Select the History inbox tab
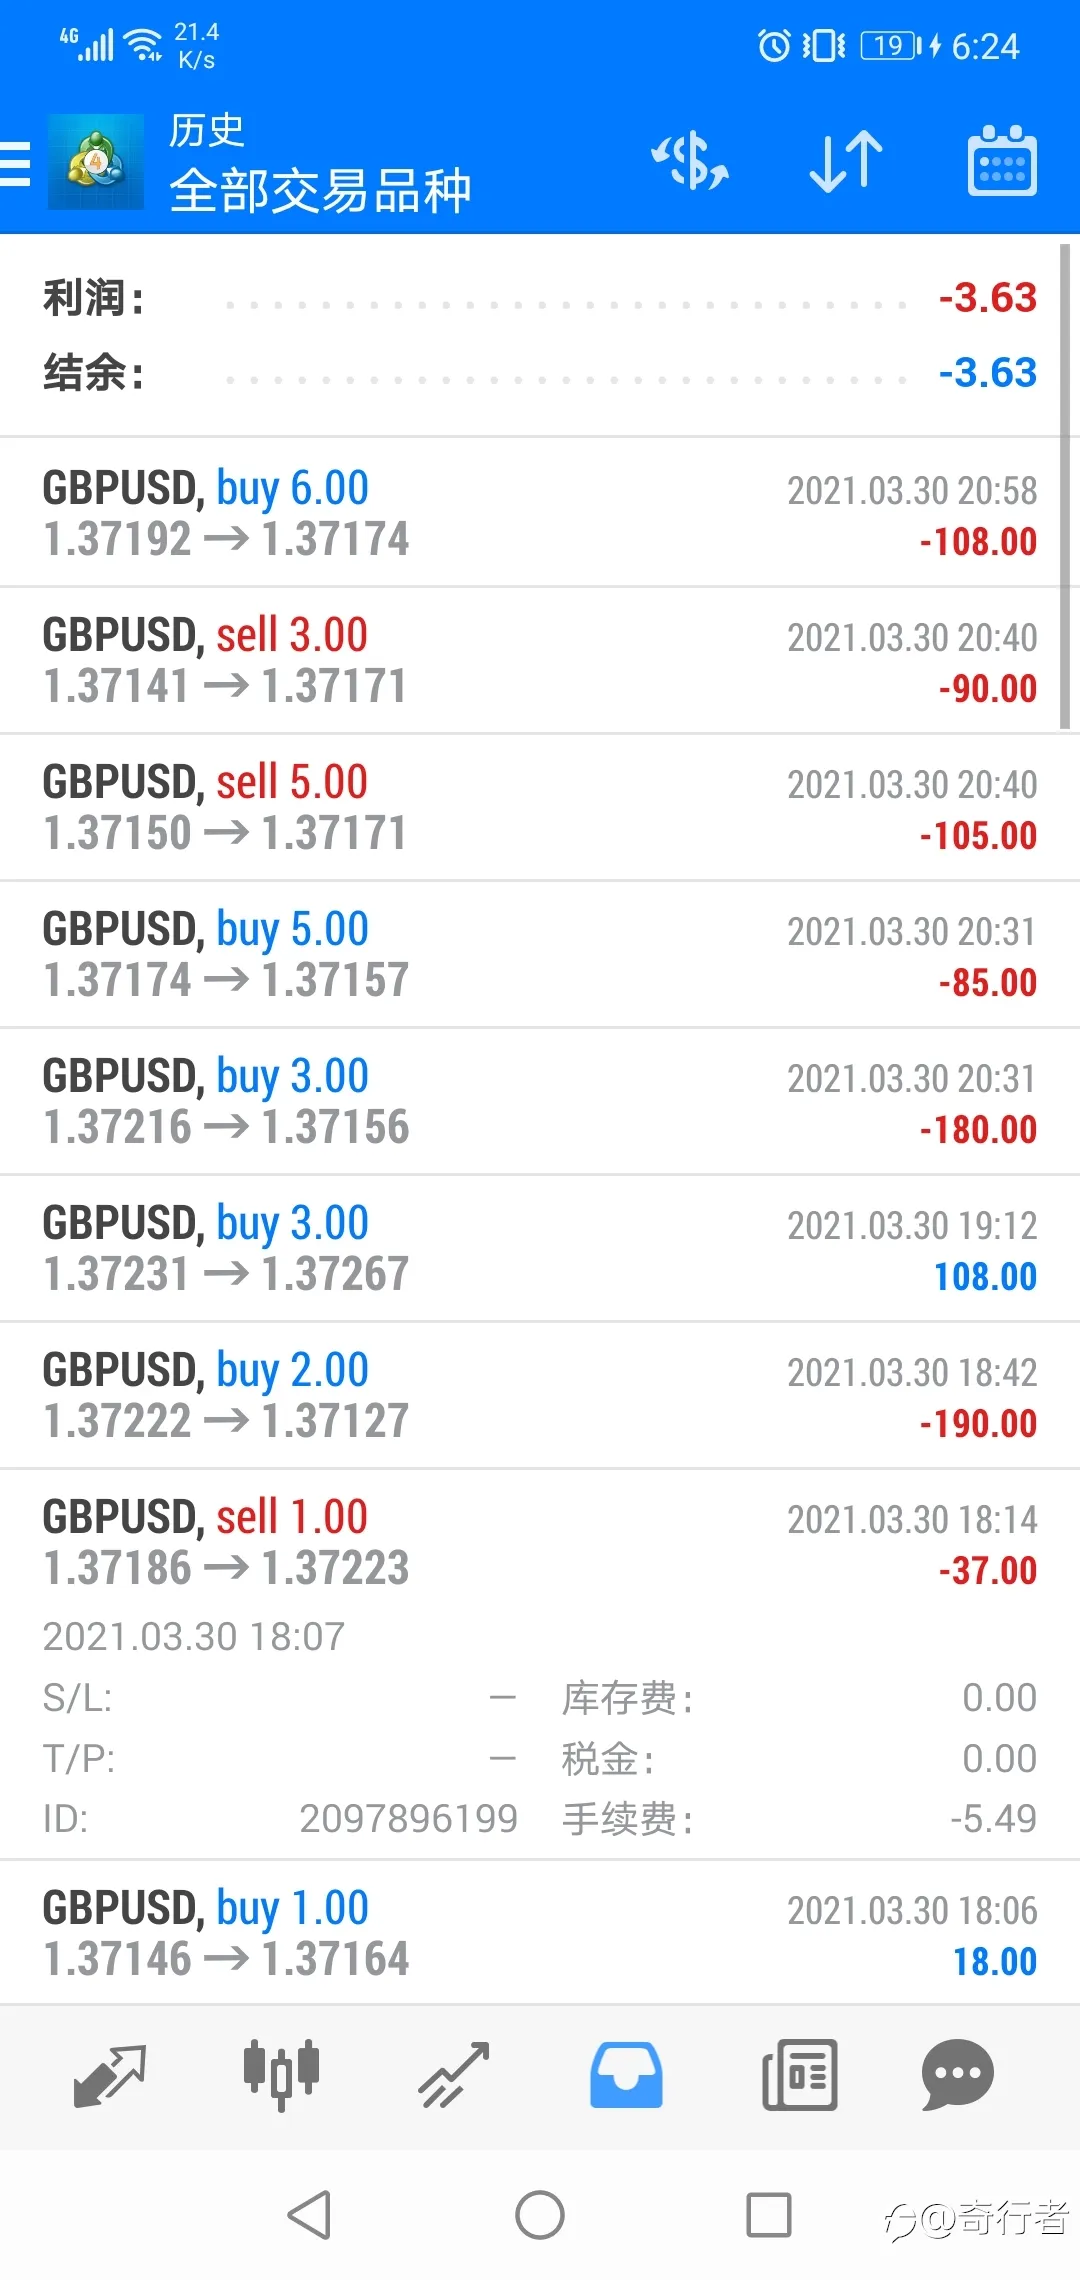This screenshot has width=1080, height=2280. [626, 2075]
